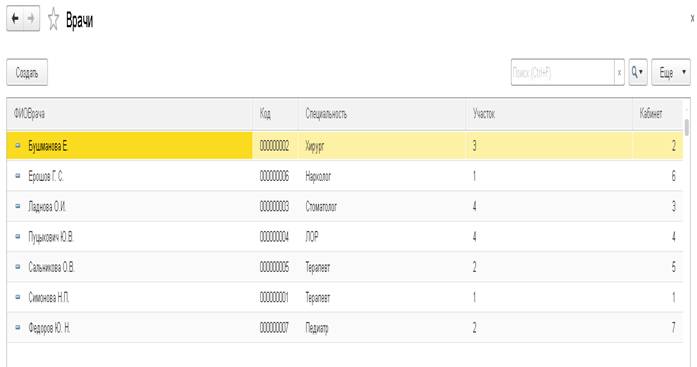This screenshot has width=697, height=367.
Task: Add Врачи to favorites with star icon
Action: (53, 20)
